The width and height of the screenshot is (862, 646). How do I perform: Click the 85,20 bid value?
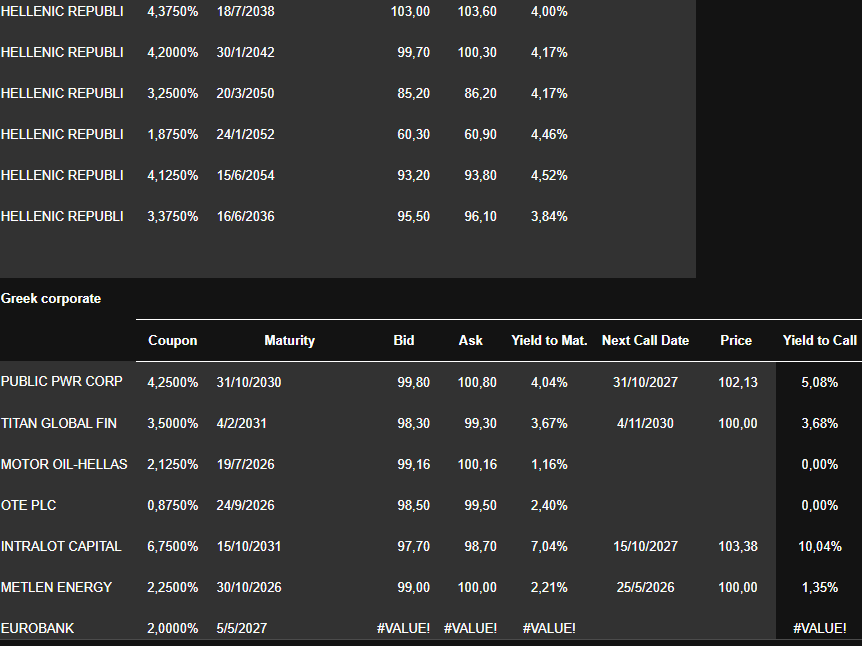[x=413, y=93]
